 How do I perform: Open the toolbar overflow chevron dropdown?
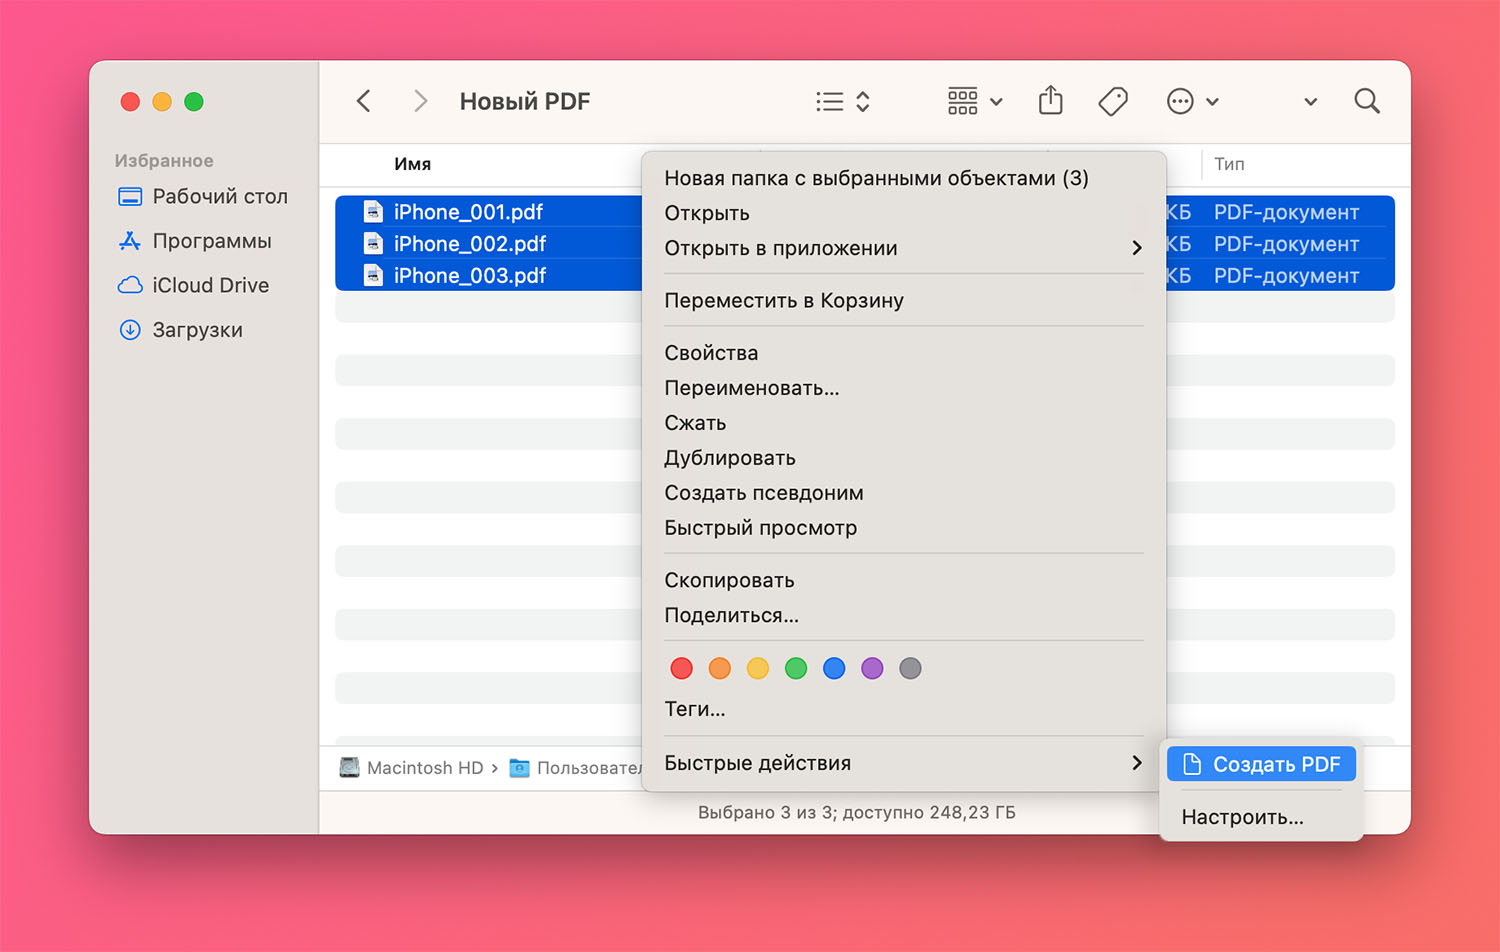pos(1310,102)
